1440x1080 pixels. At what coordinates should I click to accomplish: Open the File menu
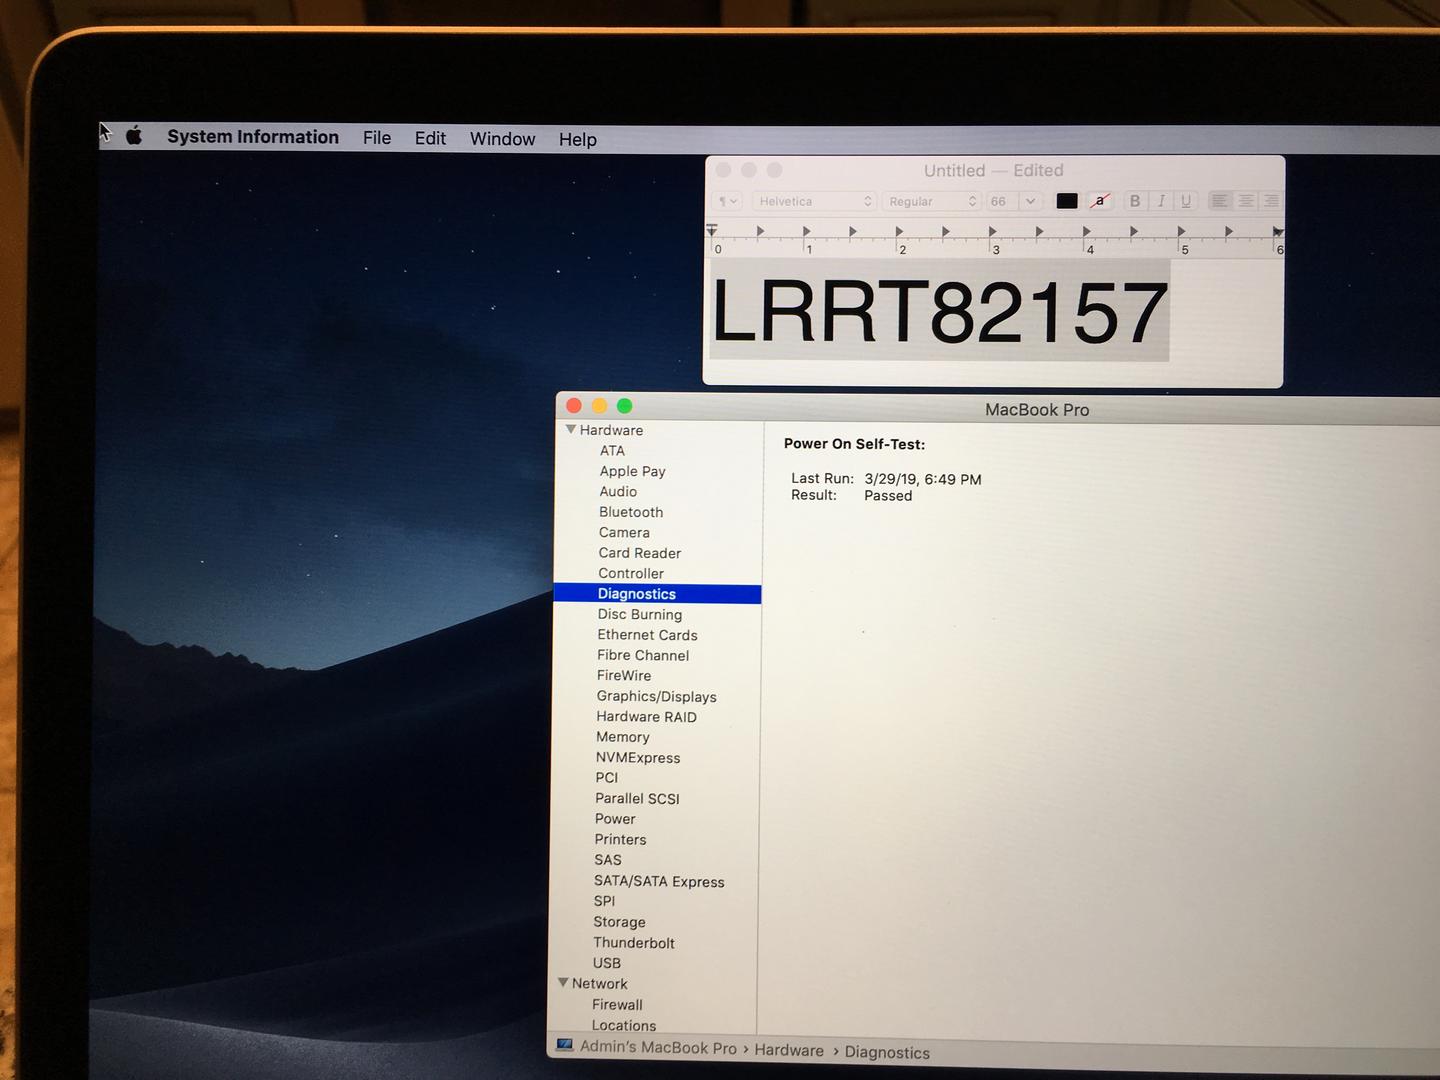click(x=377, y=138)
